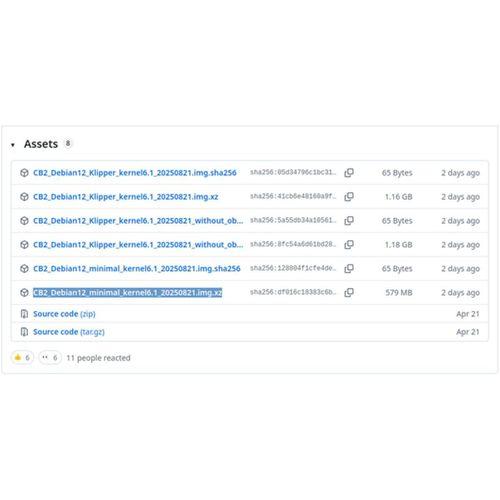Click file icon beside Source code (tar.gz)
This screenshot has height=500, width=500.
tap(24, 332)
